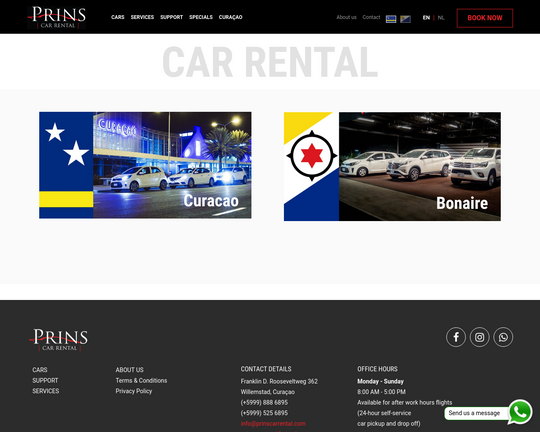The image size is (540, 432).
Task: Select the Bonaire flag icon in header
Action: pyautogui.click(x=405, y=19)
